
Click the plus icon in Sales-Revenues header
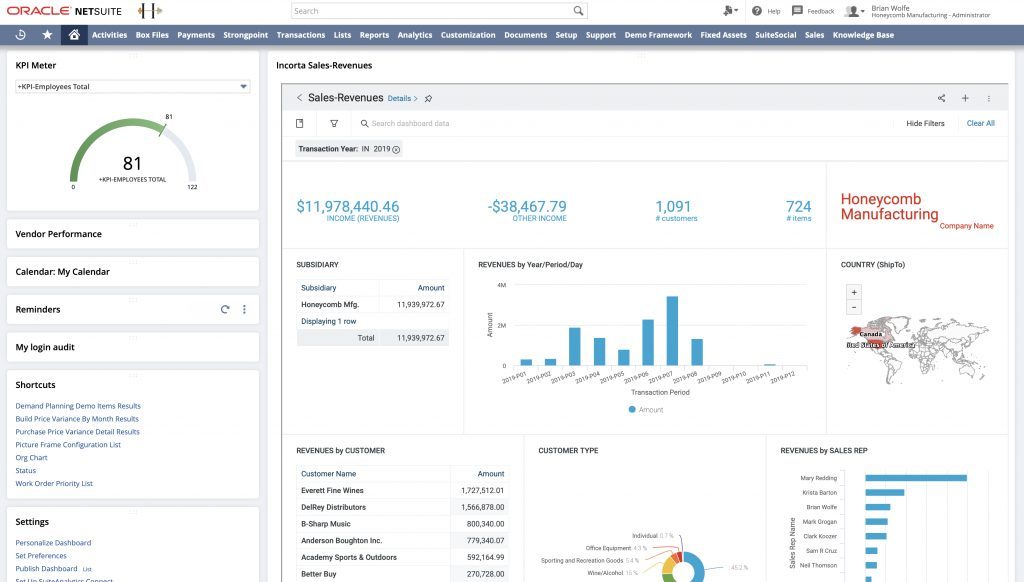coord(965,98)
